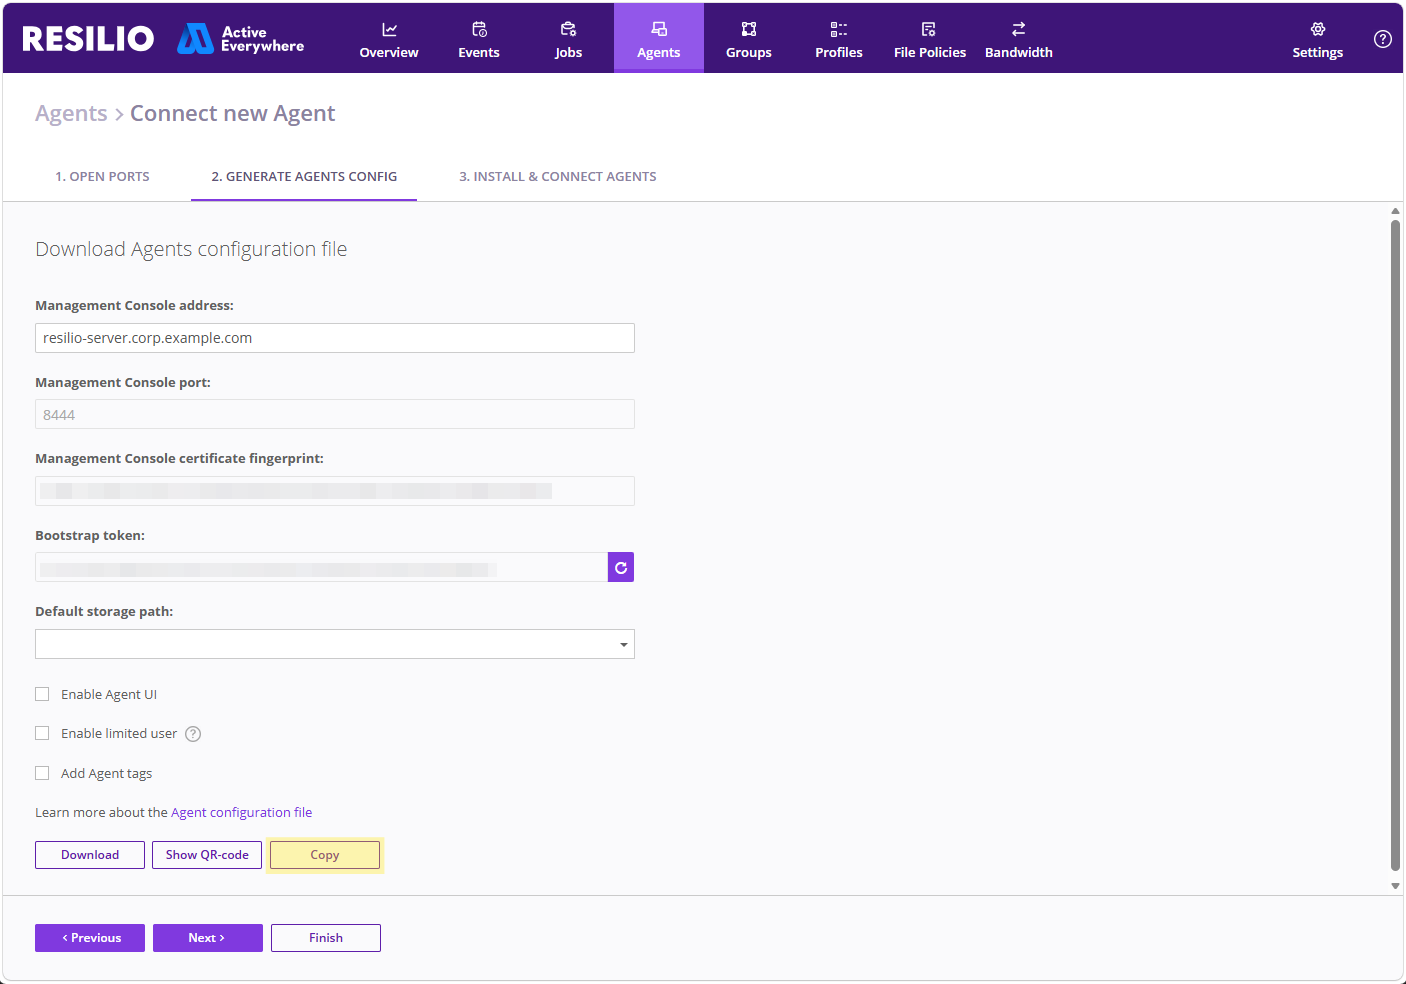
Task: Click the scrollbar up arrow
Action: pyautogui.click(x=1395, y=211)
